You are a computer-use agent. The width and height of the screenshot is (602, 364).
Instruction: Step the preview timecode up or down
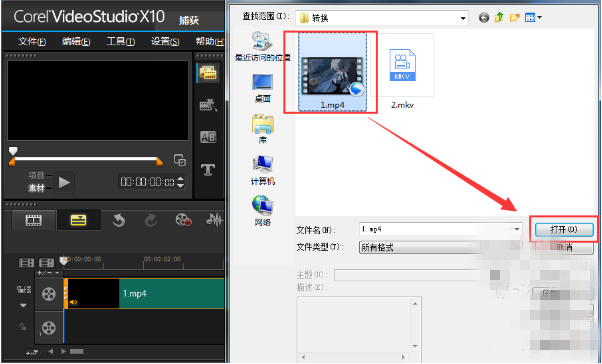180,182
